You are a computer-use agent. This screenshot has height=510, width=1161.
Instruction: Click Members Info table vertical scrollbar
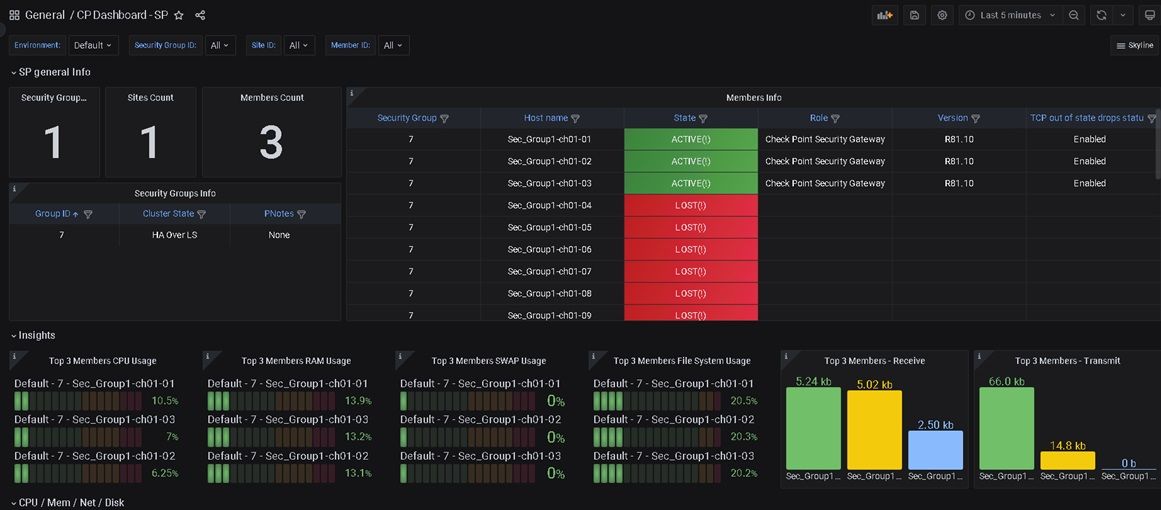1158,142
